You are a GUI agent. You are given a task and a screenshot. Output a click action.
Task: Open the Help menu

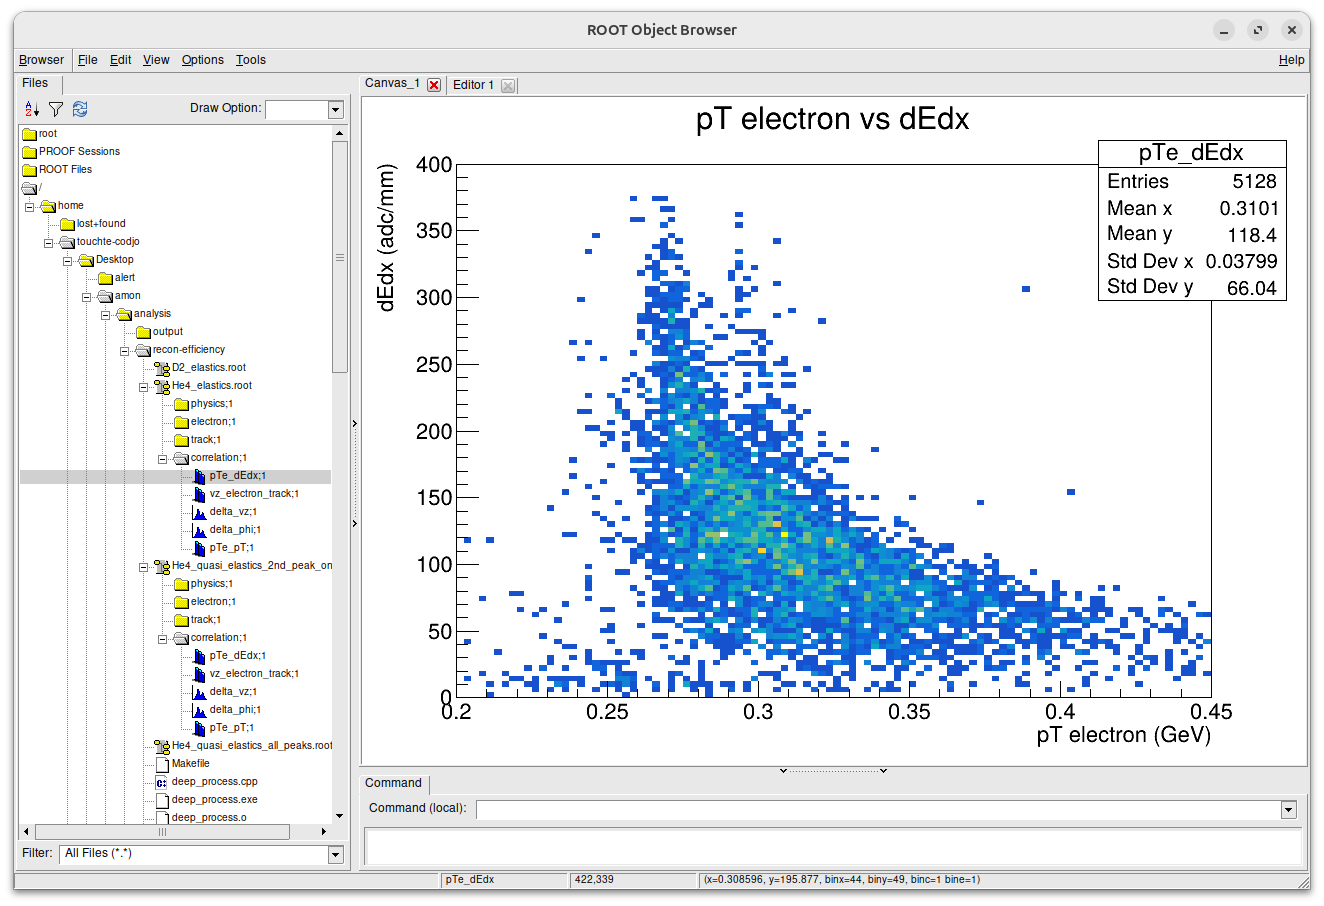pyautogui.click(x=1292, y=60)
